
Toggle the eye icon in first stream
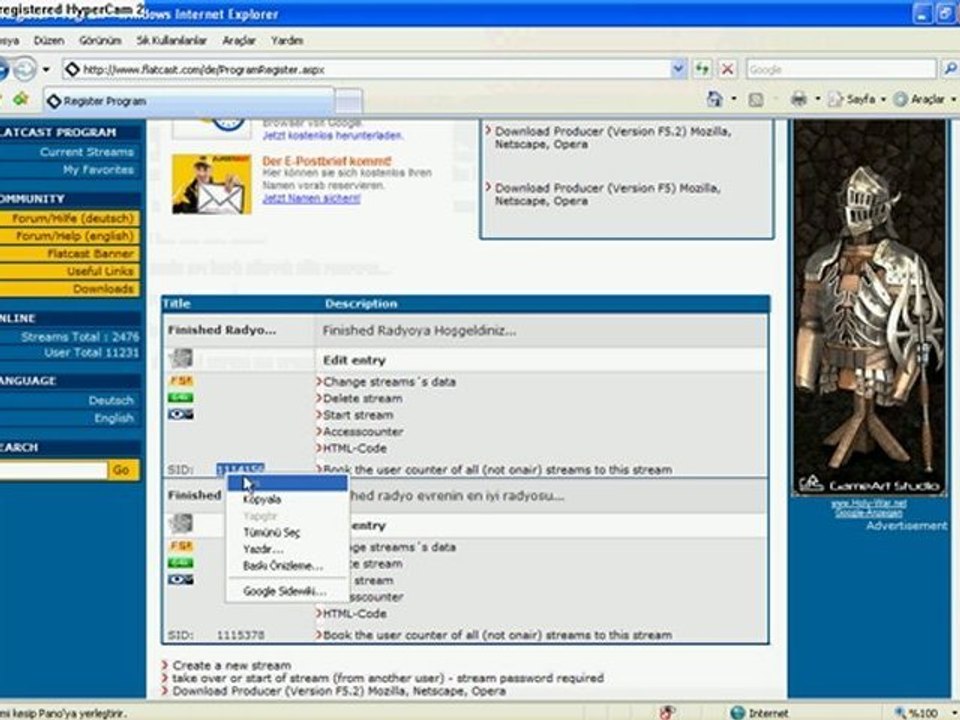181,414
